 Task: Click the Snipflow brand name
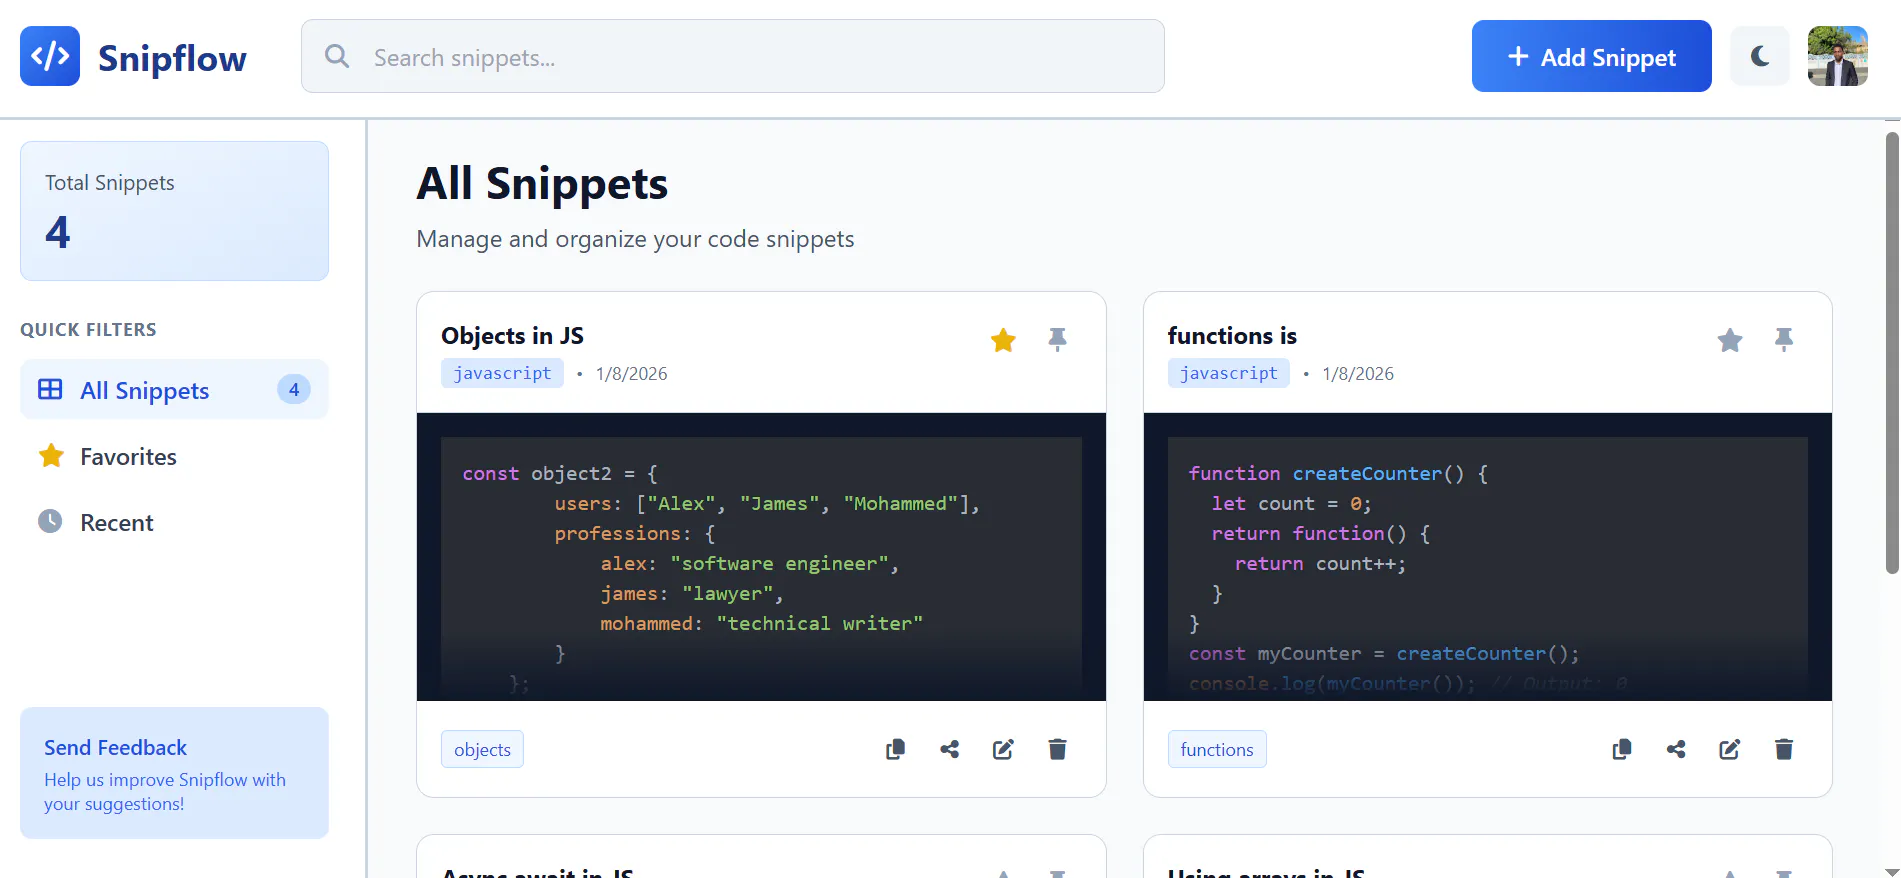(172, 58)
